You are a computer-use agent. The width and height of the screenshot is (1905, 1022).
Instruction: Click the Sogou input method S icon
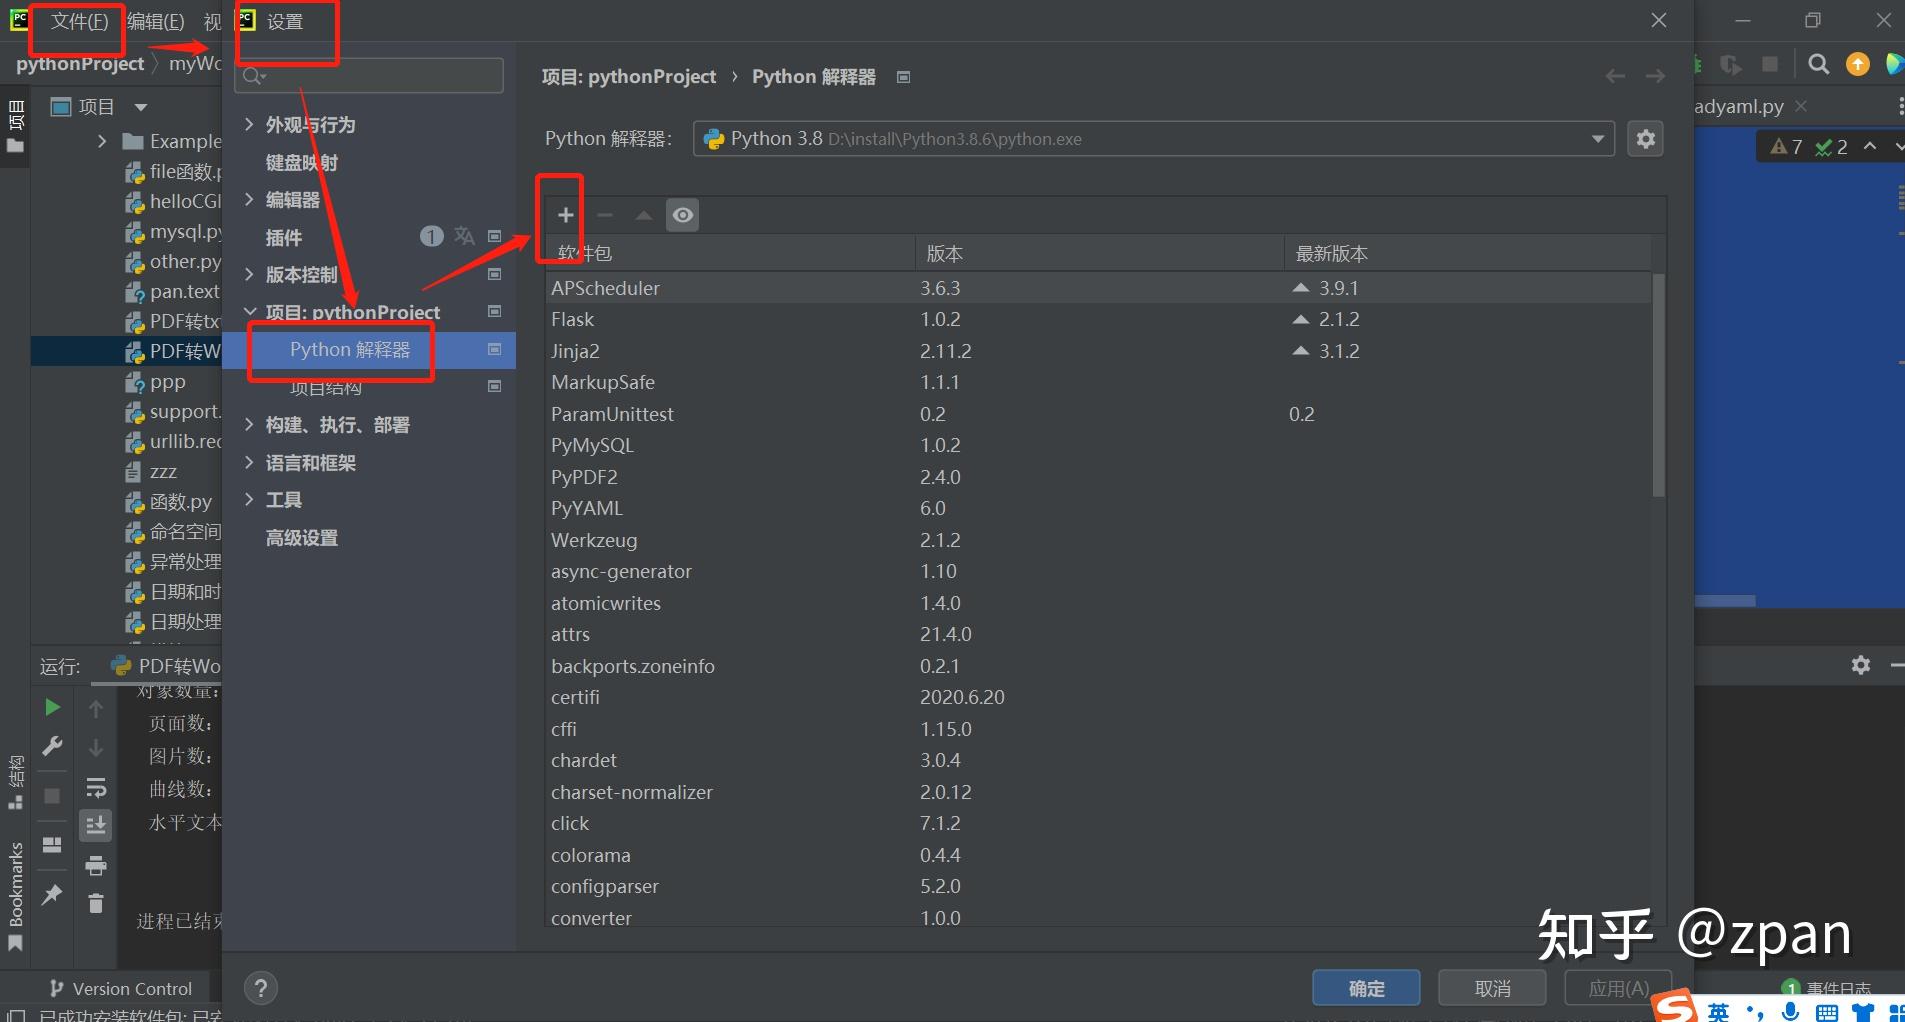[x=1675, y=1006]
